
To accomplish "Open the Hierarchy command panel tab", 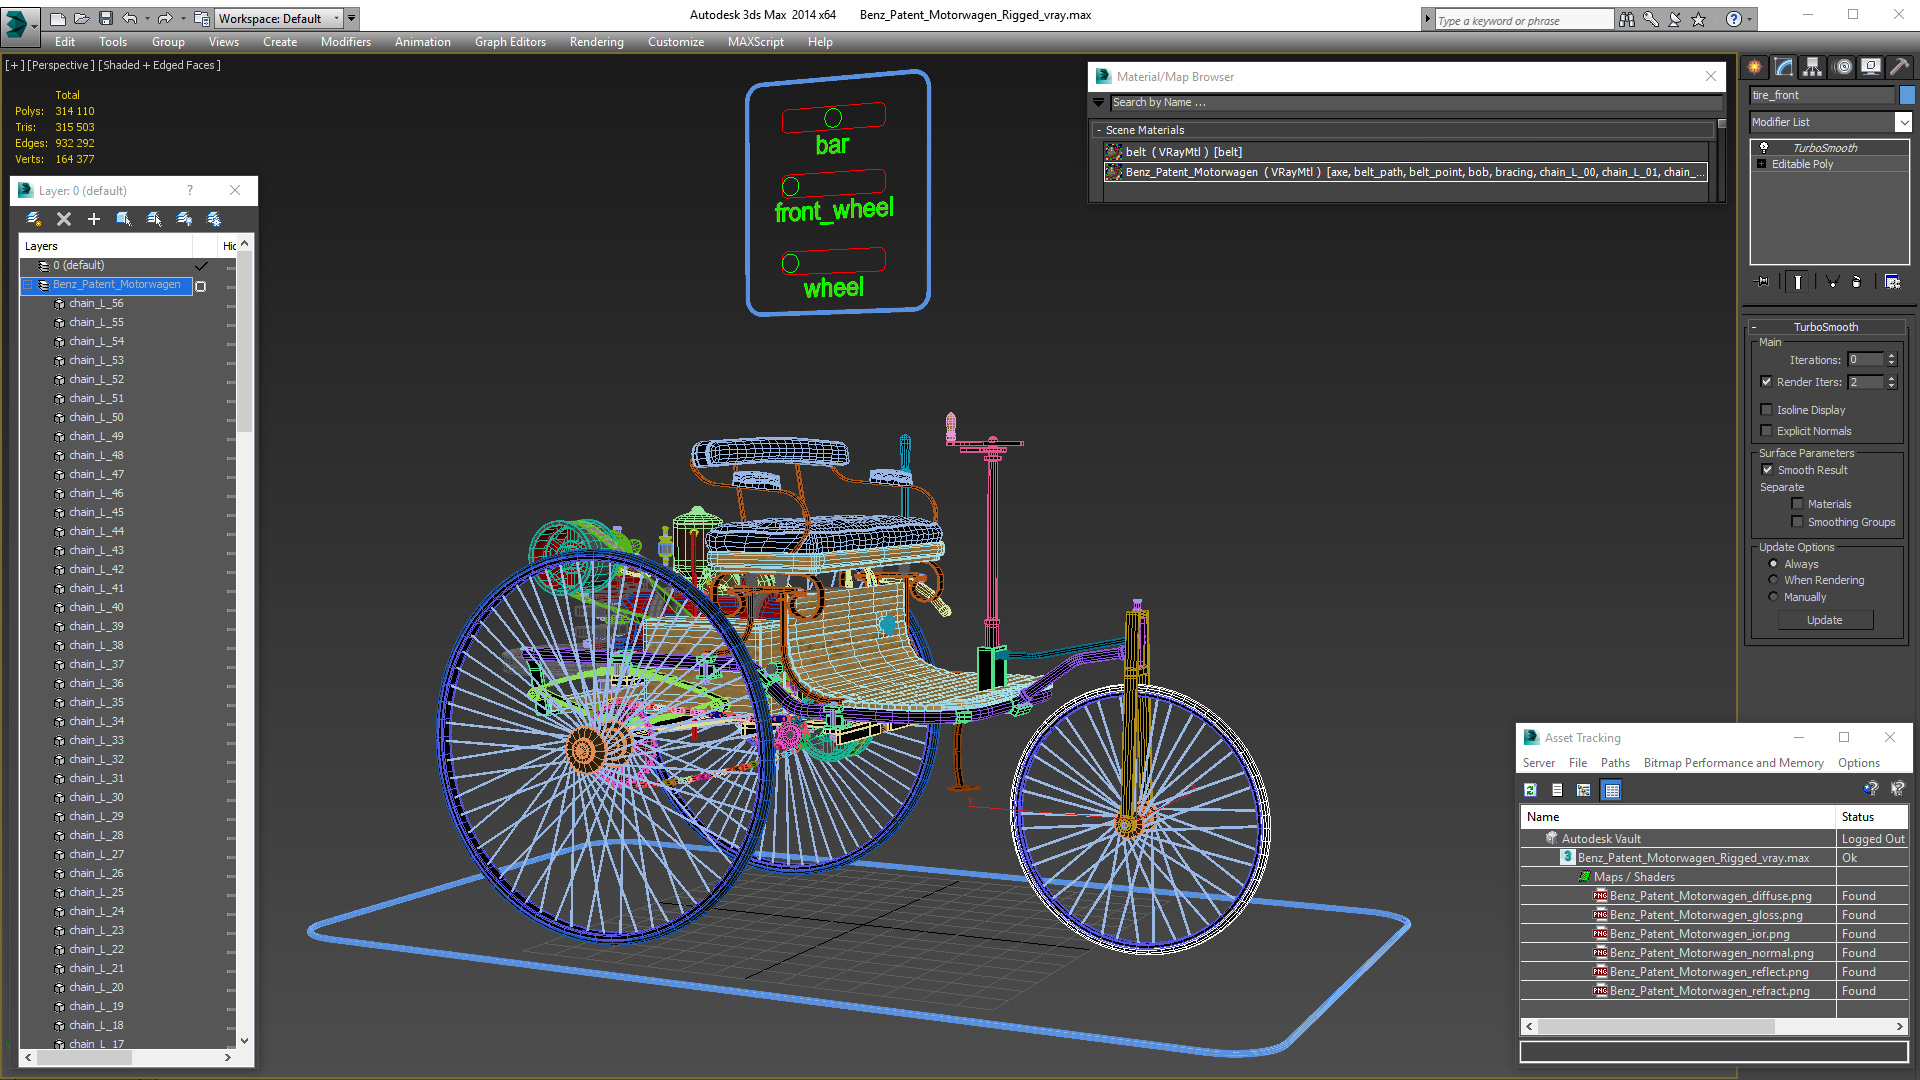I will click(1813, 67).
